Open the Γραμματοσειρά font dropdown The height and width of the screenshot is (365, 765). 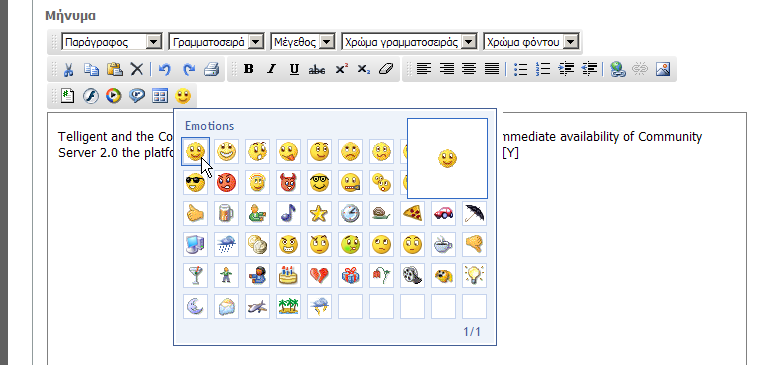(x=216, y=42)
